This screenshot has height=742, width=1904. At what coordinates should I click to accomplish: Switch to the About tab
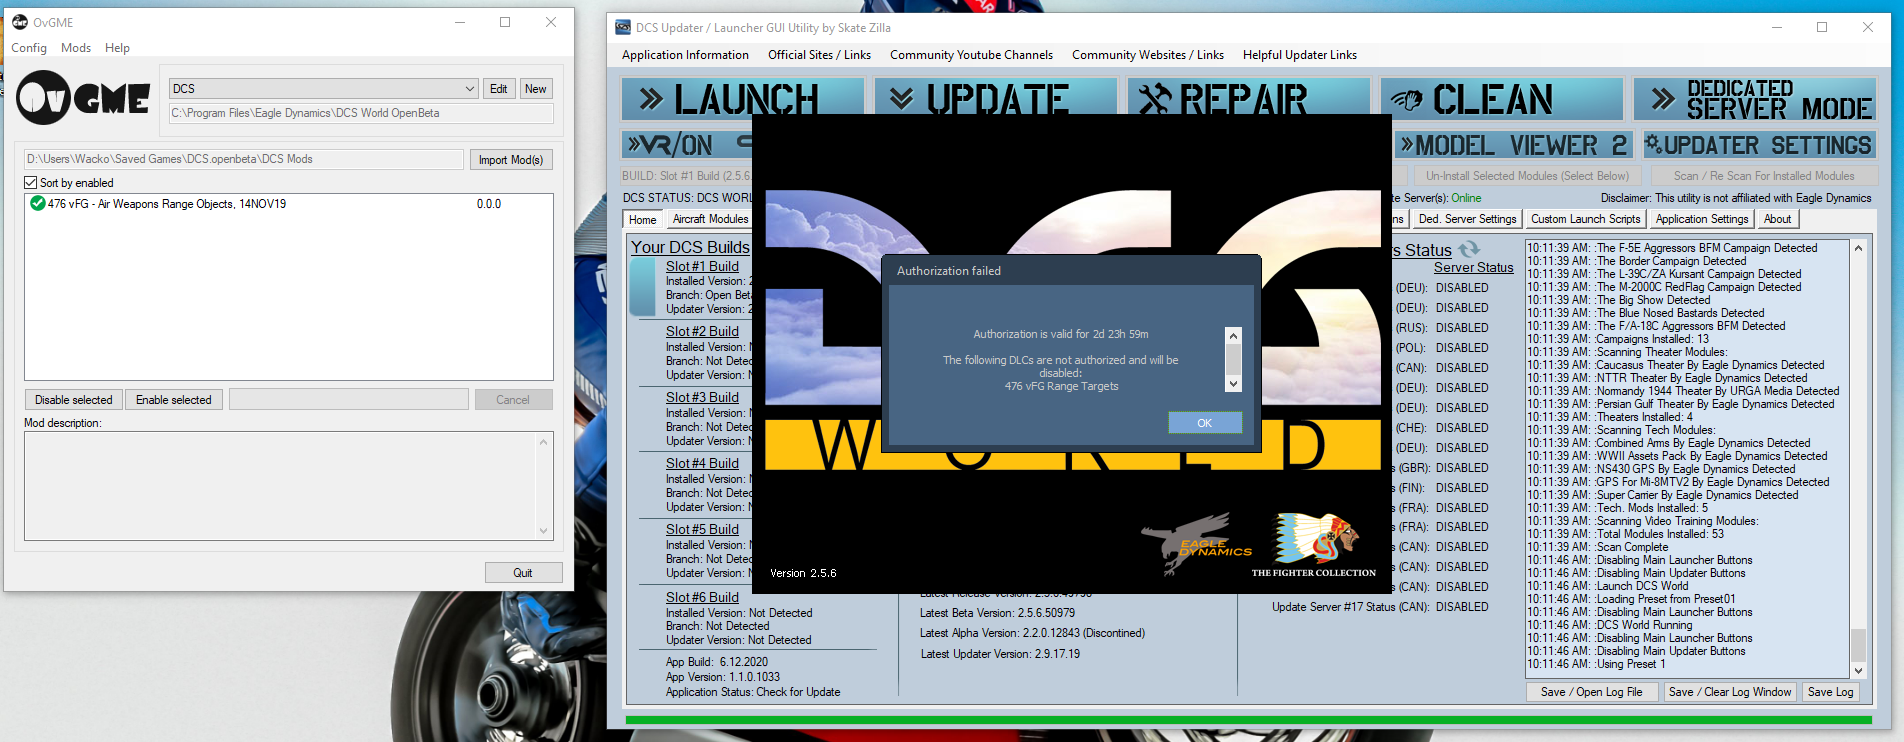point(1777,219)
